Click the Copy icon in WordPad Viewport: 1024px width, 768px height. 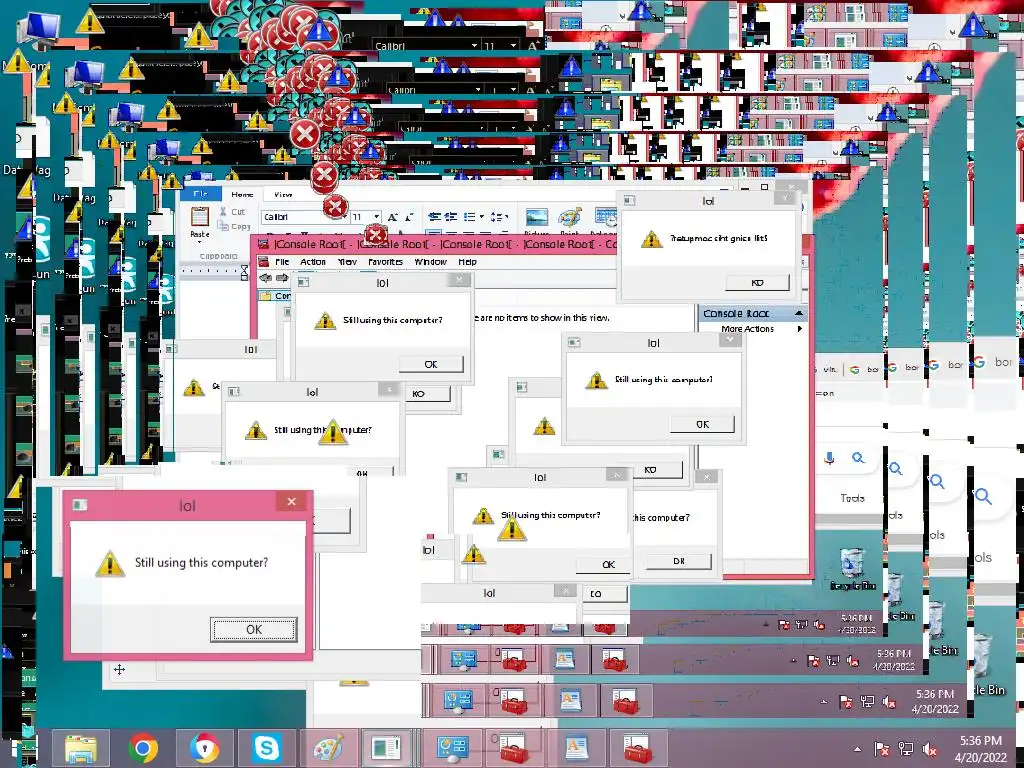click(x=223, y=226)
